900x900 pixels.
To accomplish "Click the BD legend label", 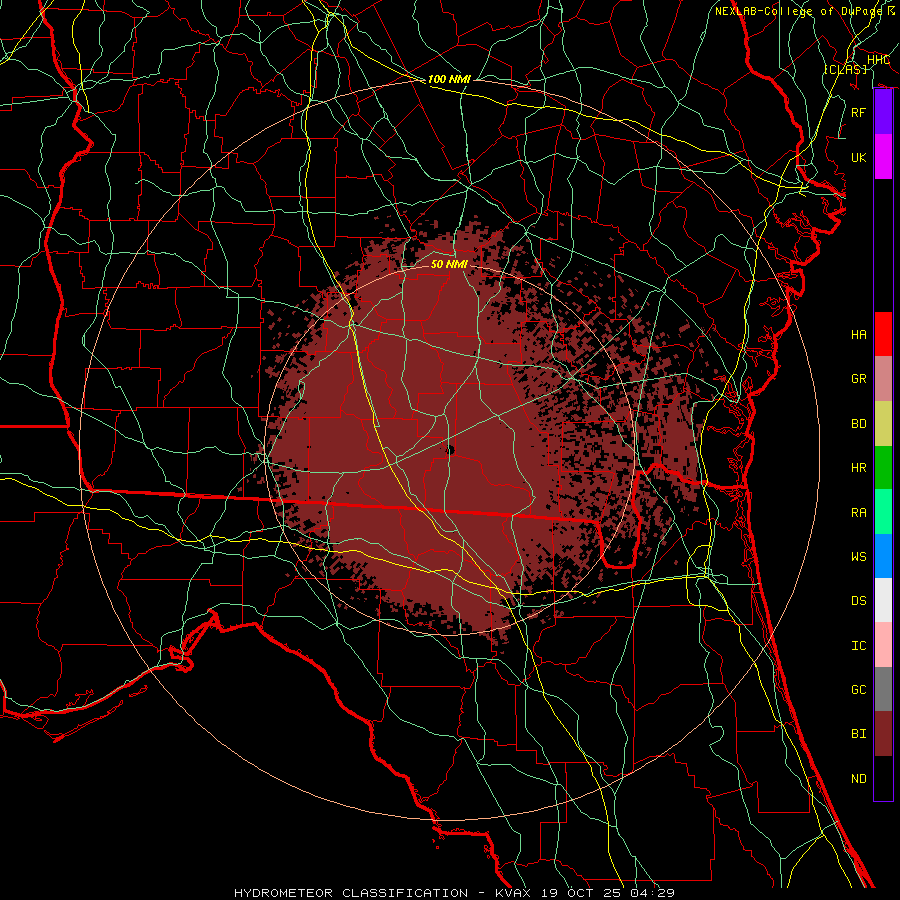I will [x=858, y=424].
